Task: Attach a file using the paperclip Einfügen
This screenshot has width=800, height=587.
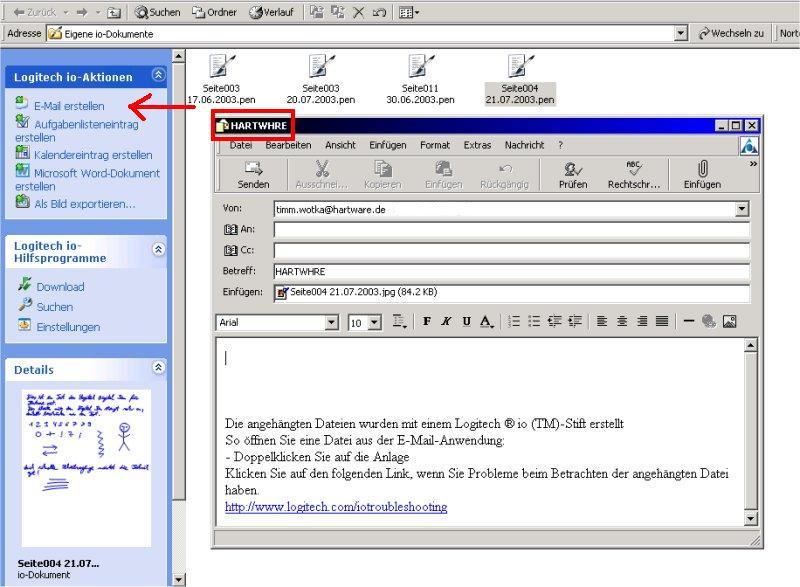Action: tap(703, 174)
